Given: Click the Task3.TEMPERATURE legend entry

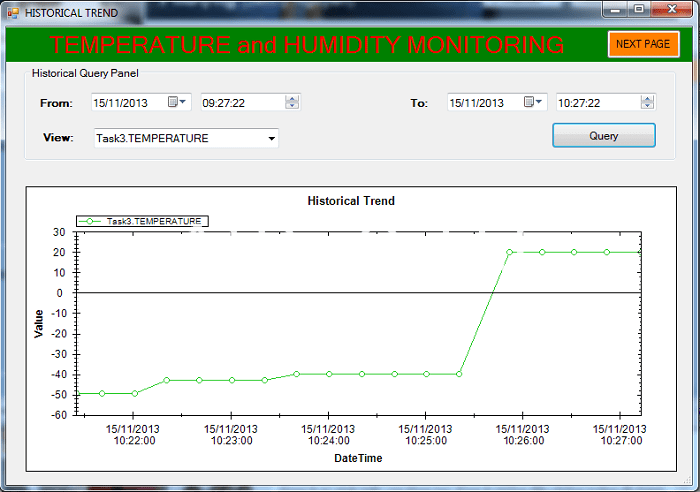Looking at the screenshot, I should (x=142, y=221).
